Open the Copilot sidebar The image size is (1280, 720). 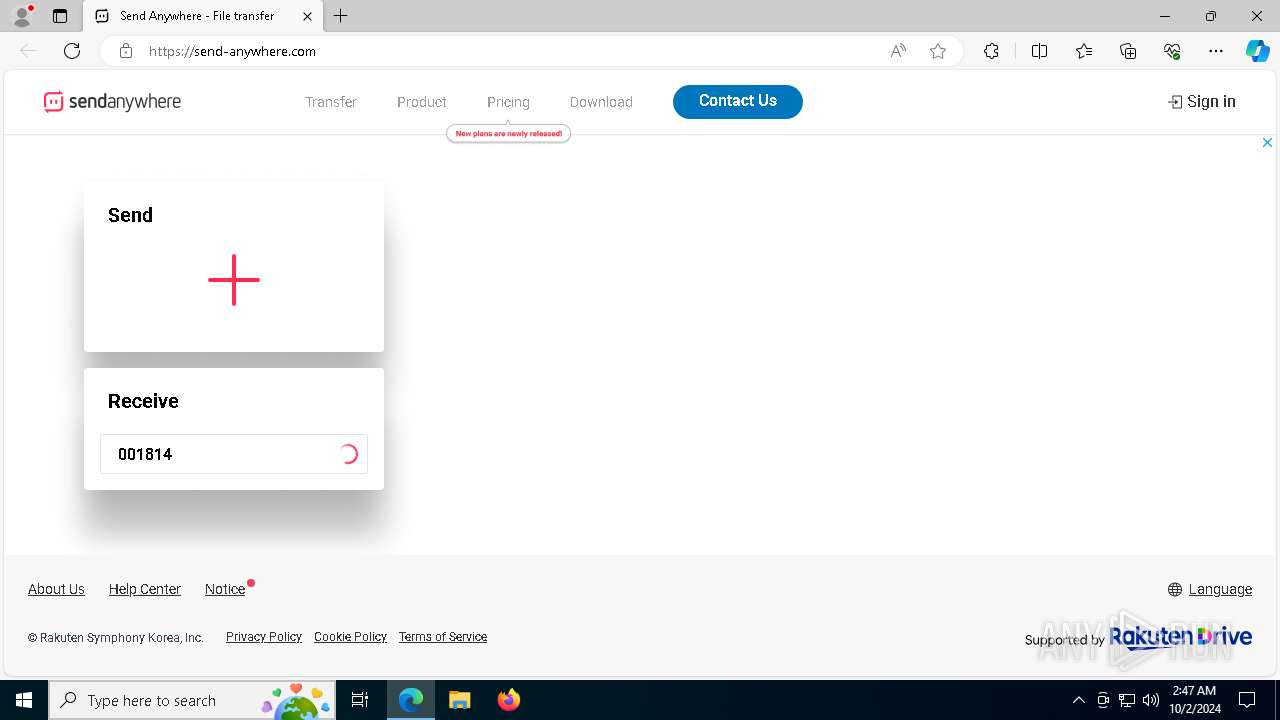(x=1257, y=51)
